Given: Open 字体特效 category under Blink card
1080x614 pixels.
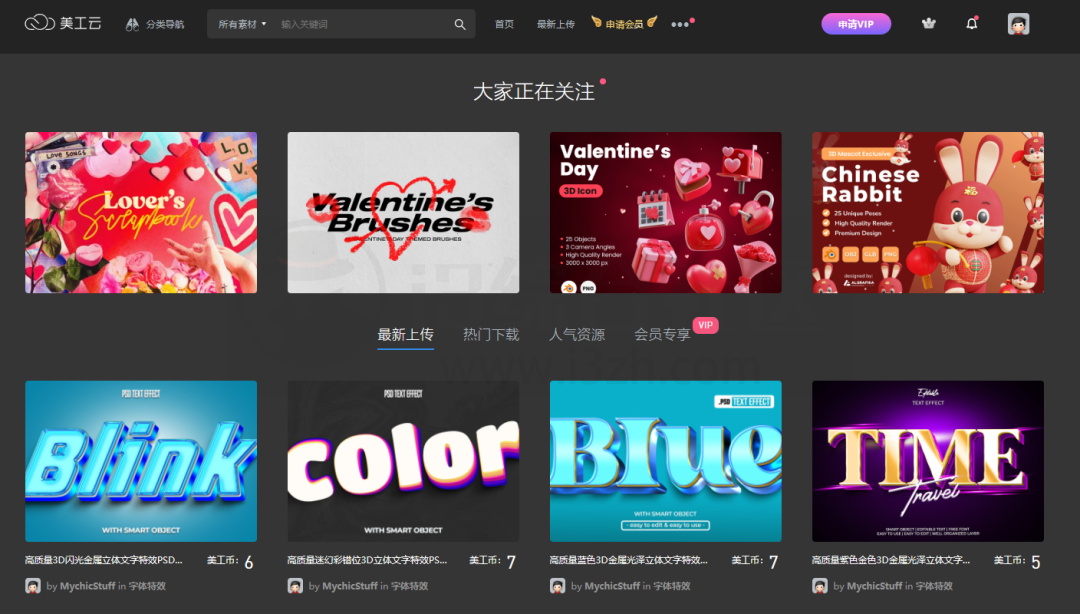Looking at the screenshot, I should pyautogui.click(x=147, y=586).
